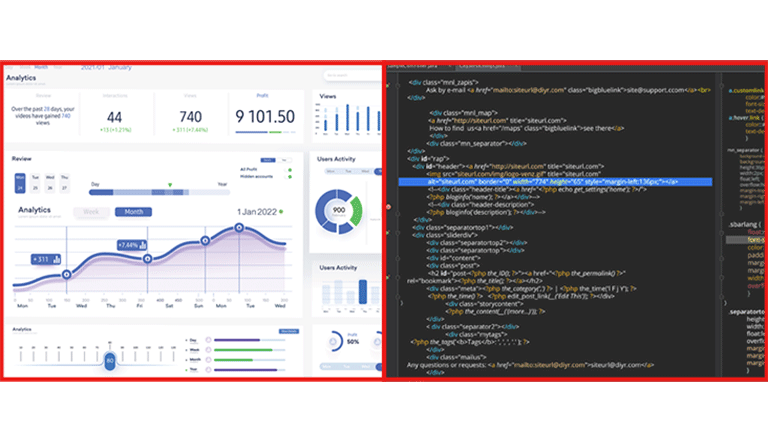Viewport: 768px width, 432px height.
Task: Click the circular icon beside Year progress bar
Action: [x=208, y=369]
